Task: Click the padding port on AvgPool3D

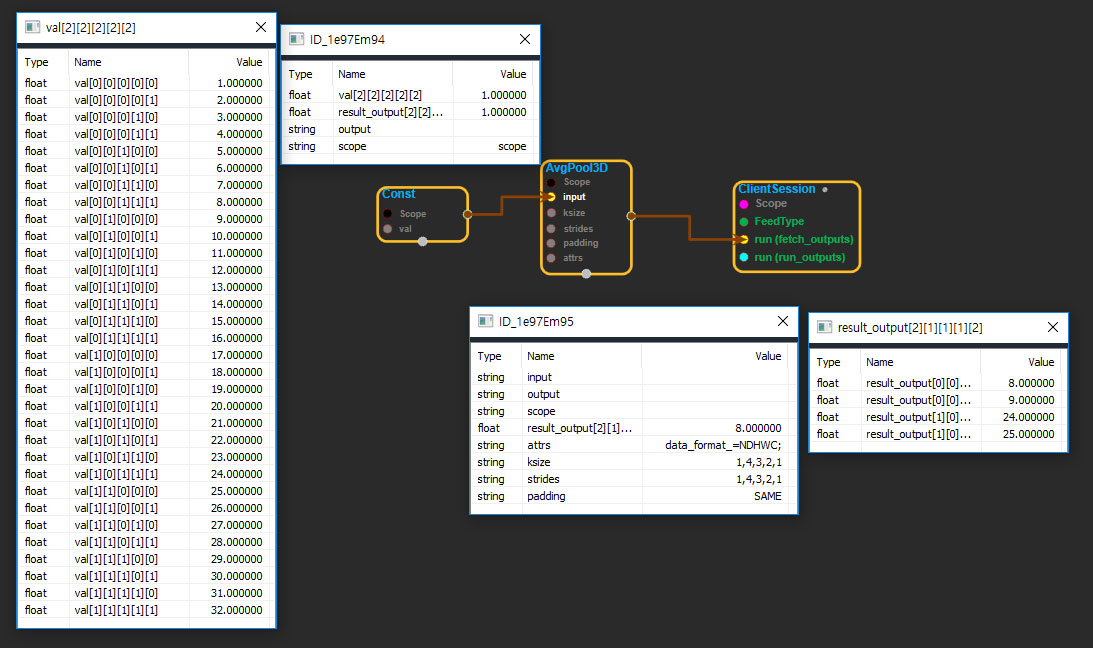Action: pos(551,243)
